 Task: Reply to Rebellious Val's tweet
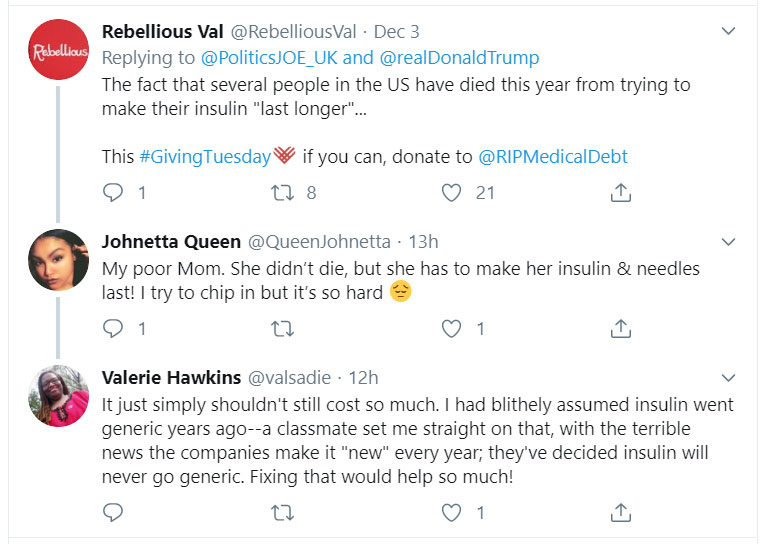point(114,193)
